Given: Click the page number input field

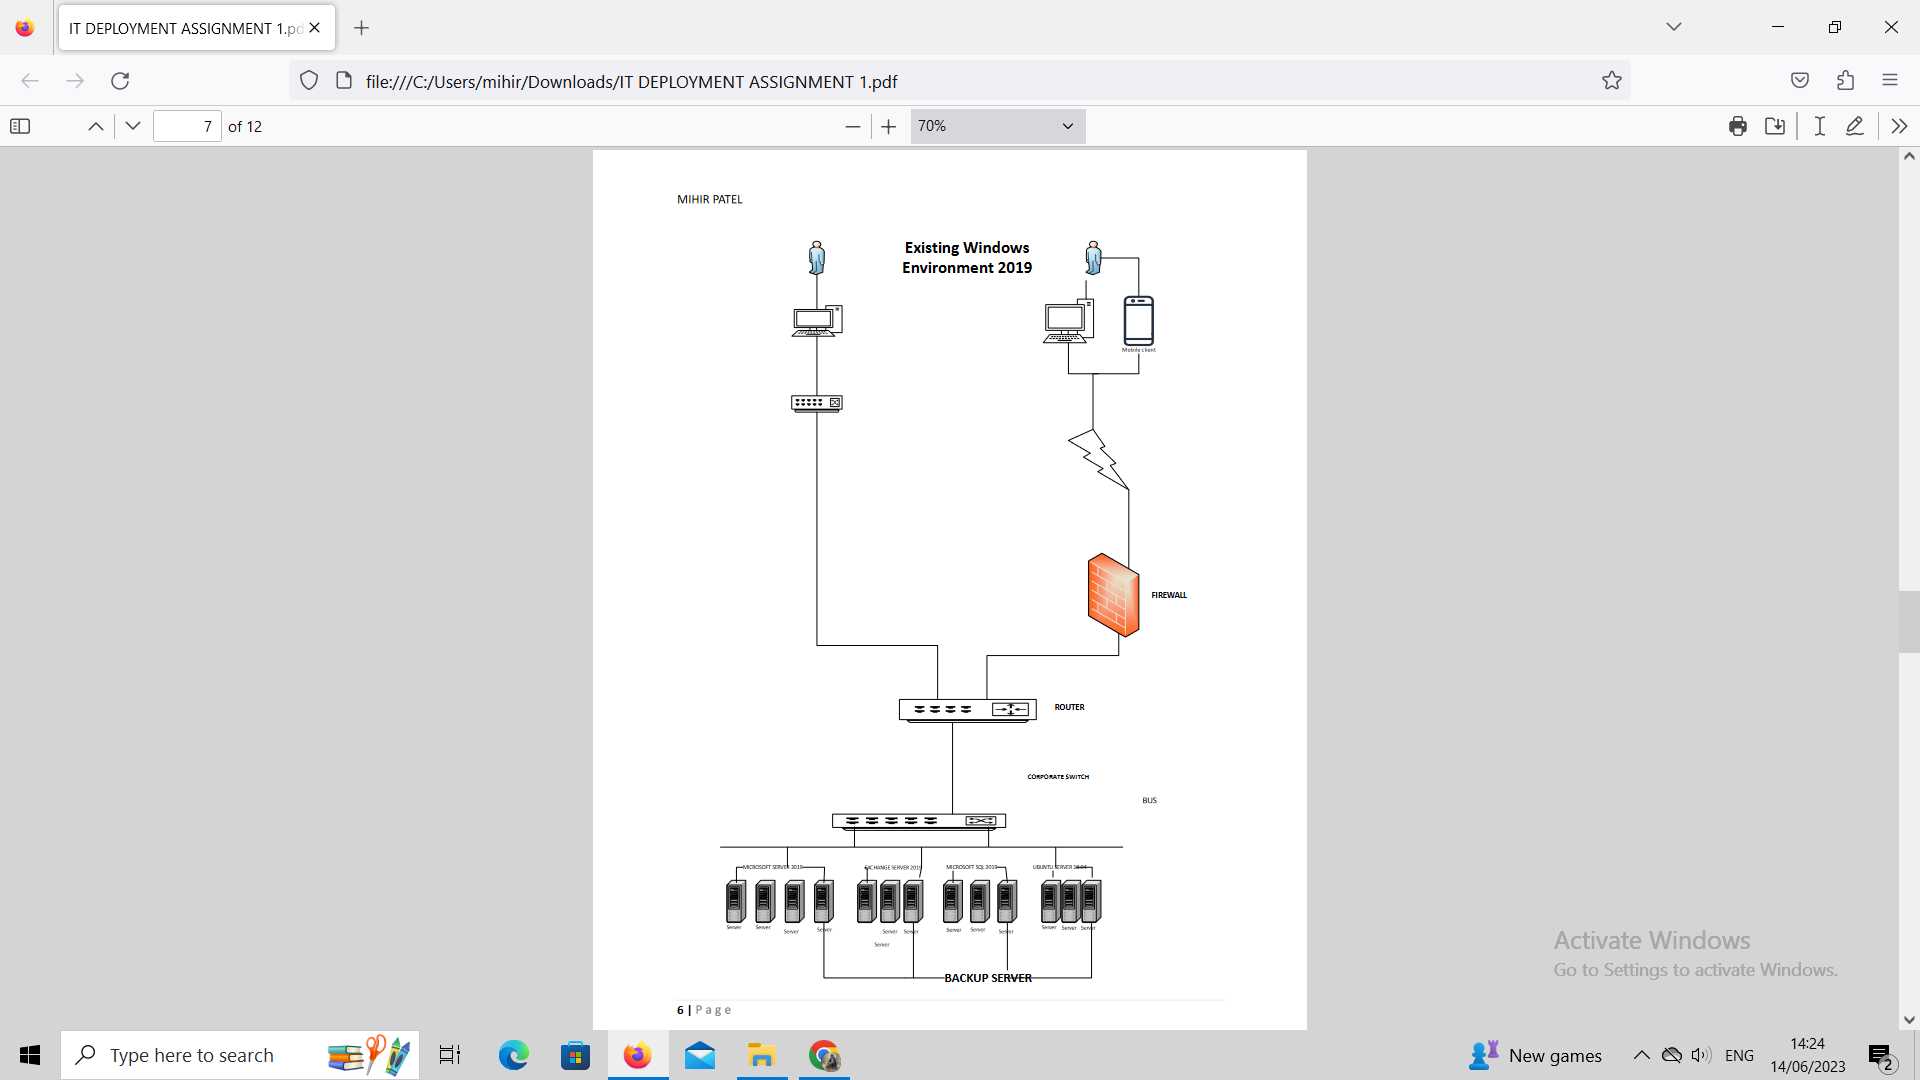Looking at the screenshot, I should pos(187,126).
